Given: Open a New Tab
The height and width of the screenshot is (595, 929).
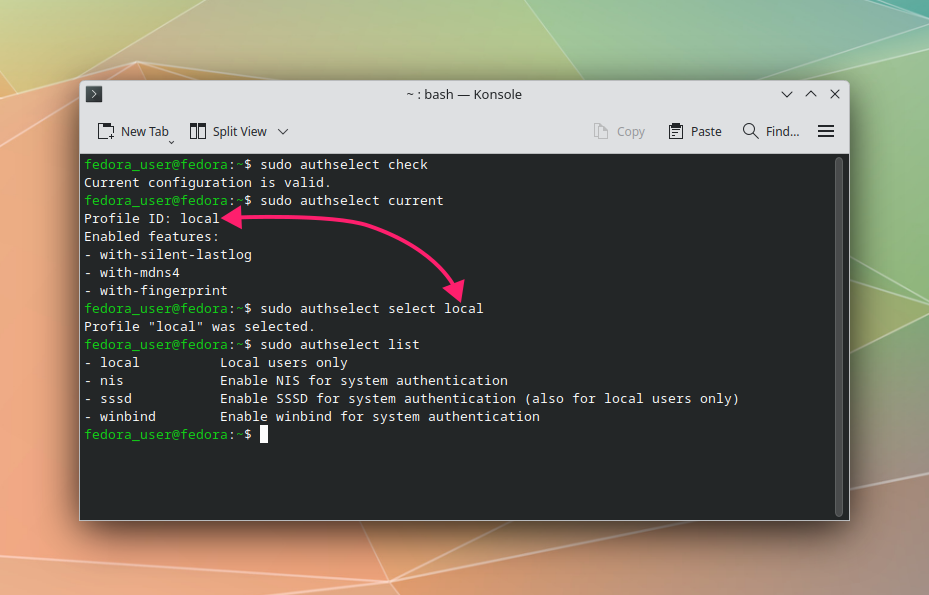Looking at the screenshot, I should [133, 132].
